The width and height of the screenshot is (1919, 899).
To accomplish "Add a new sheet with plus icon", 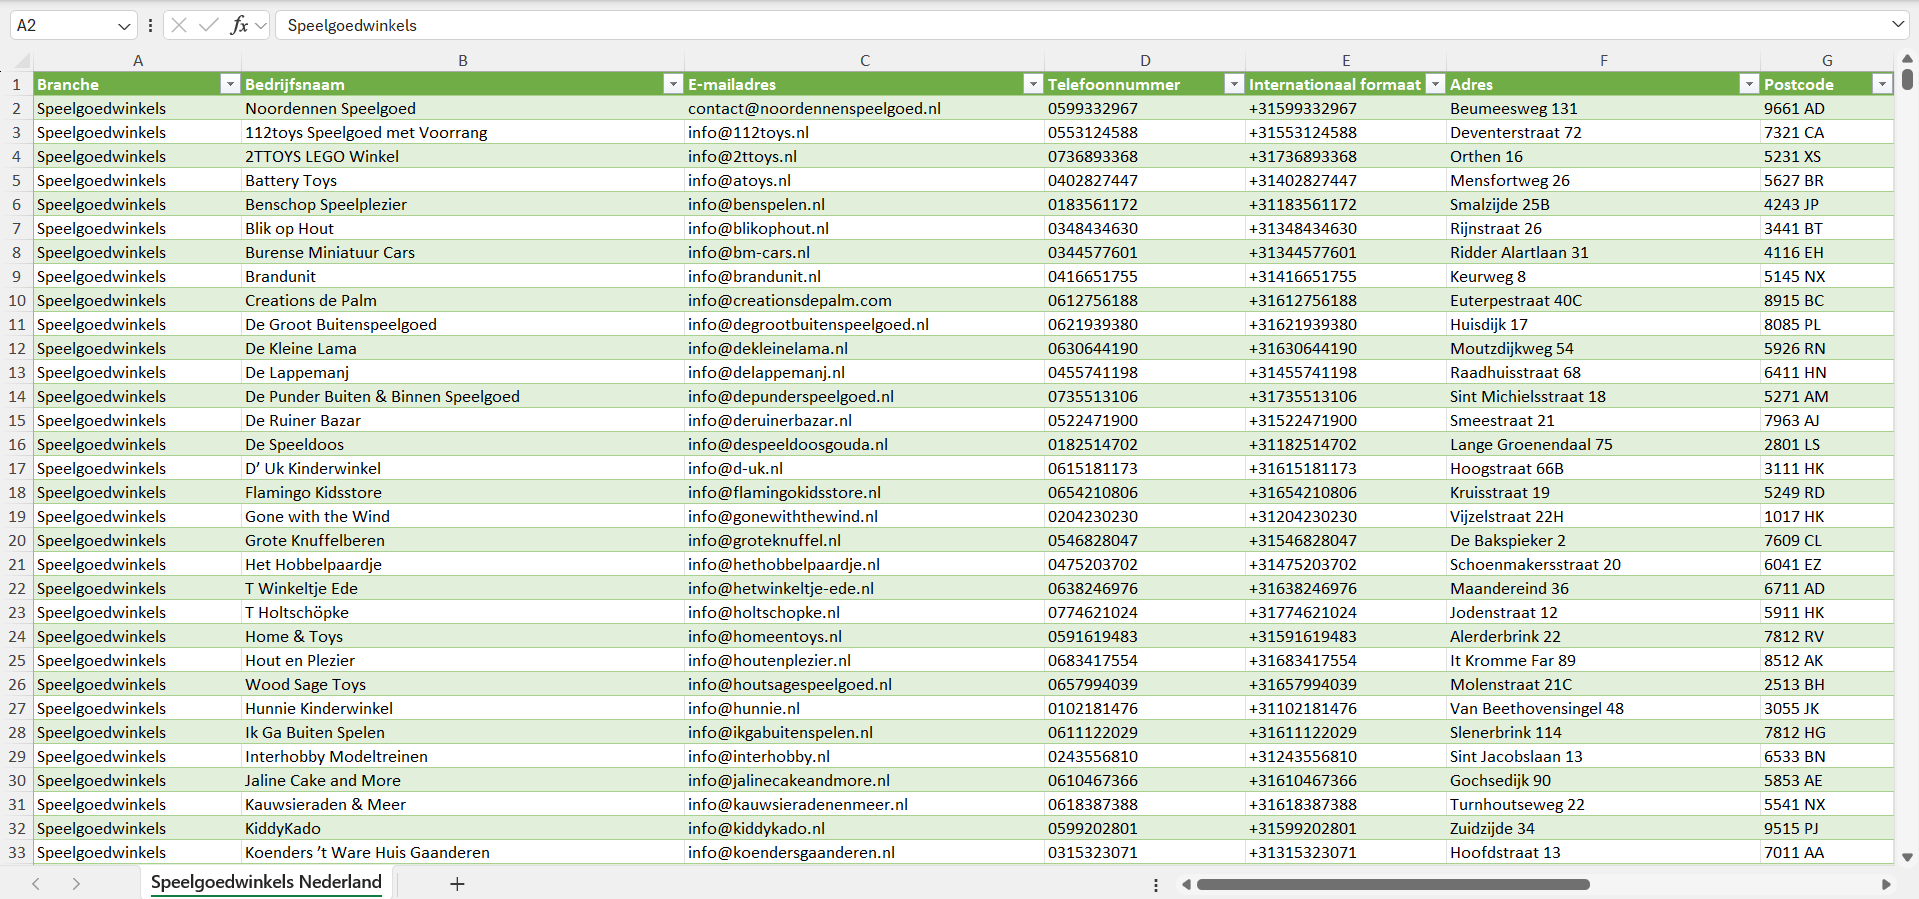I will point(457,884).
